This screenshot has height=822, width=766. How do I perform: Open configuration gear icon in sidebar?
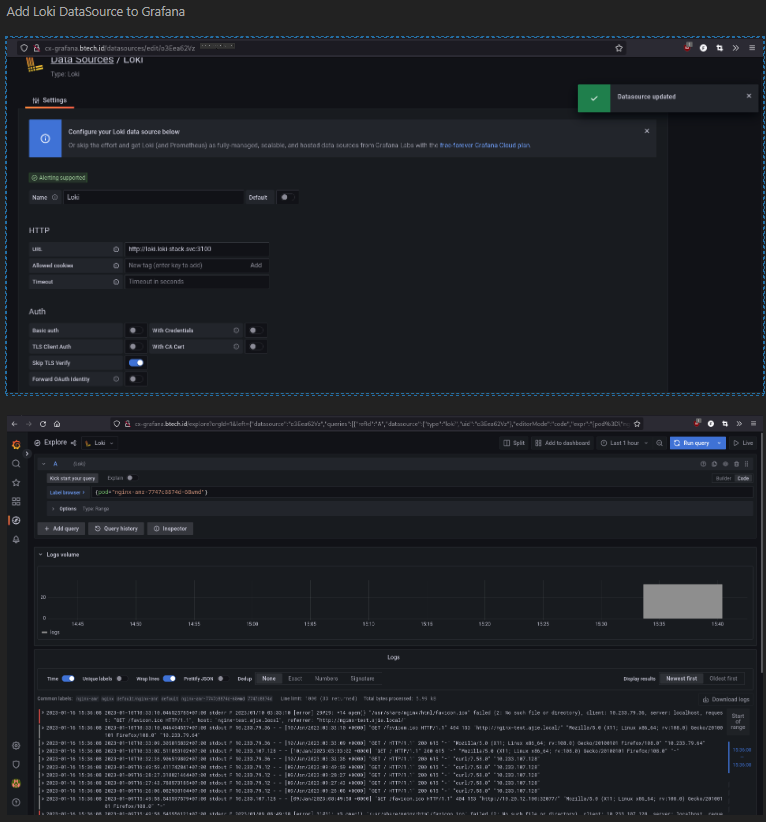(16, 745)
